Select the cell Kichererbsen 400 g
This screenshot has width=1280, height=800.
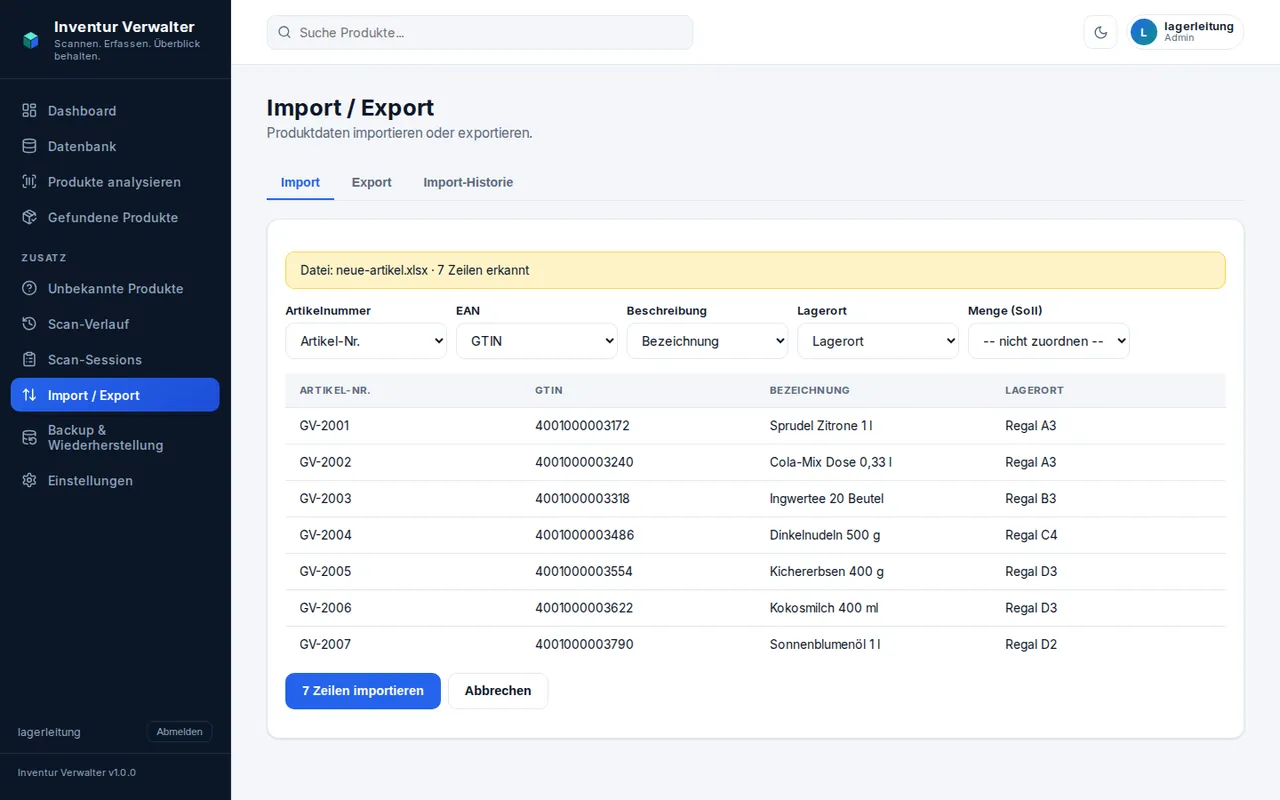coord(827,572)
